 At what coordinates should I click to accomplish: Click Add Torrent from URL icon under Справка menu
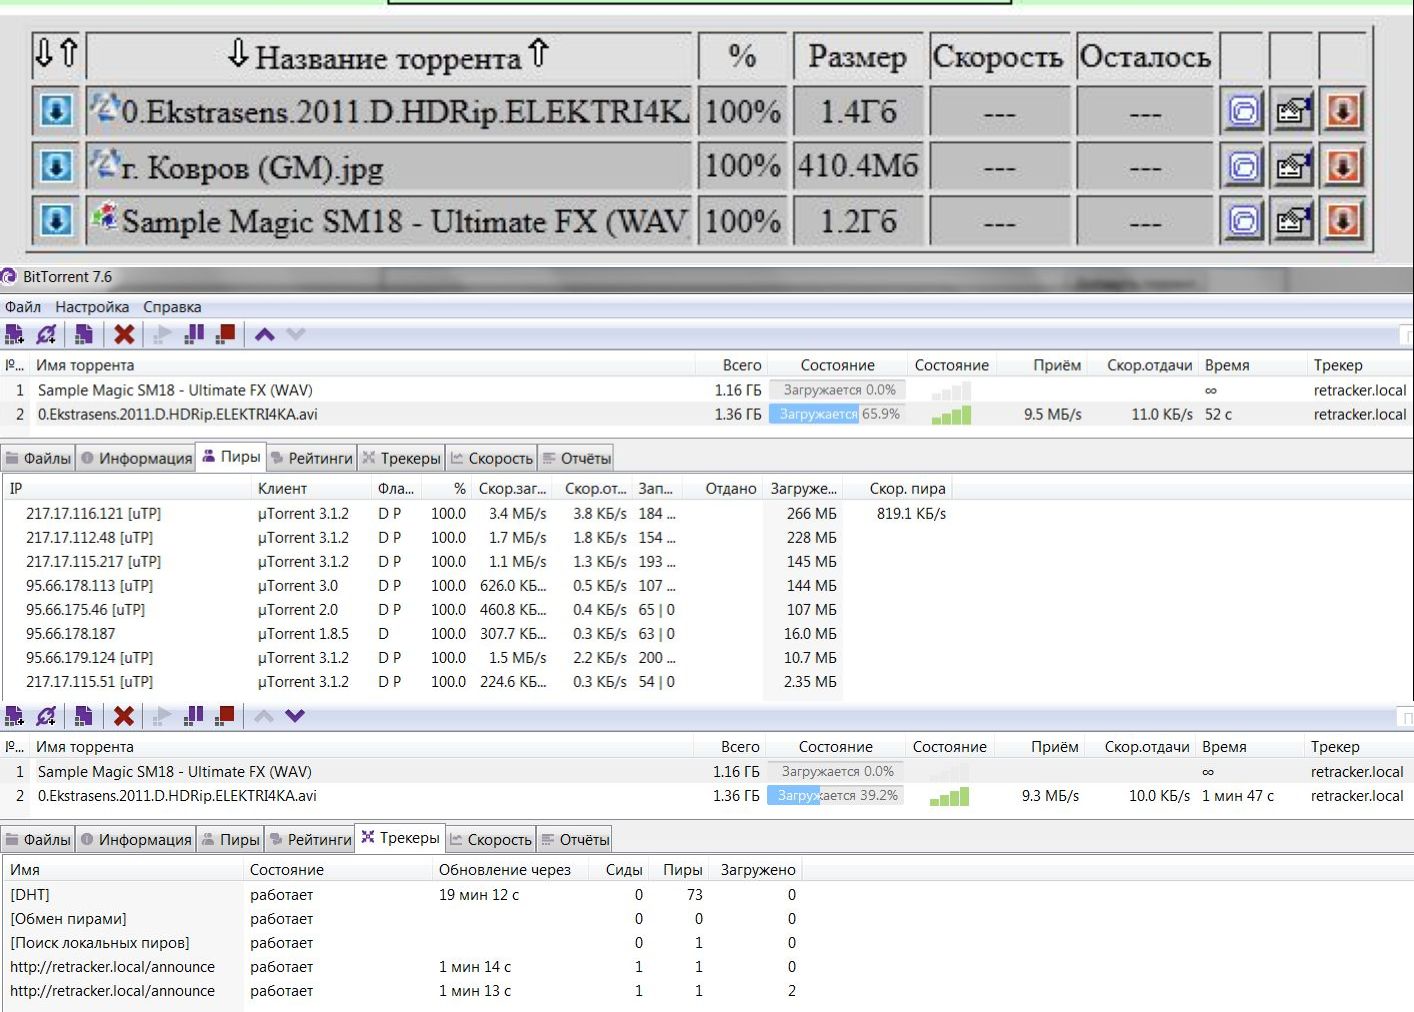coord(46,334)
